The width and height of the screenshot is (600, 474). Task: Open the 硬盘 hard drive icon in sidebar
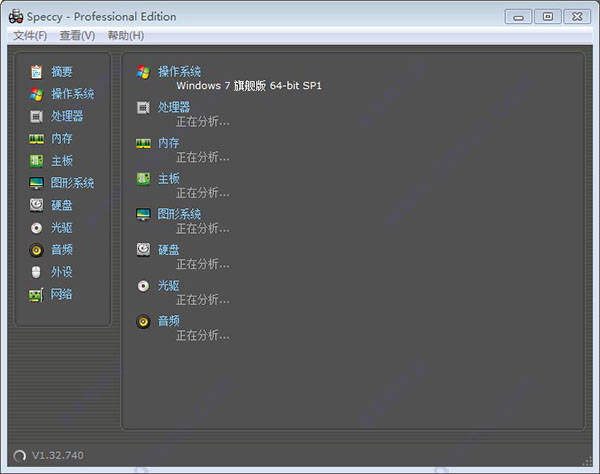tap(36, 205)
